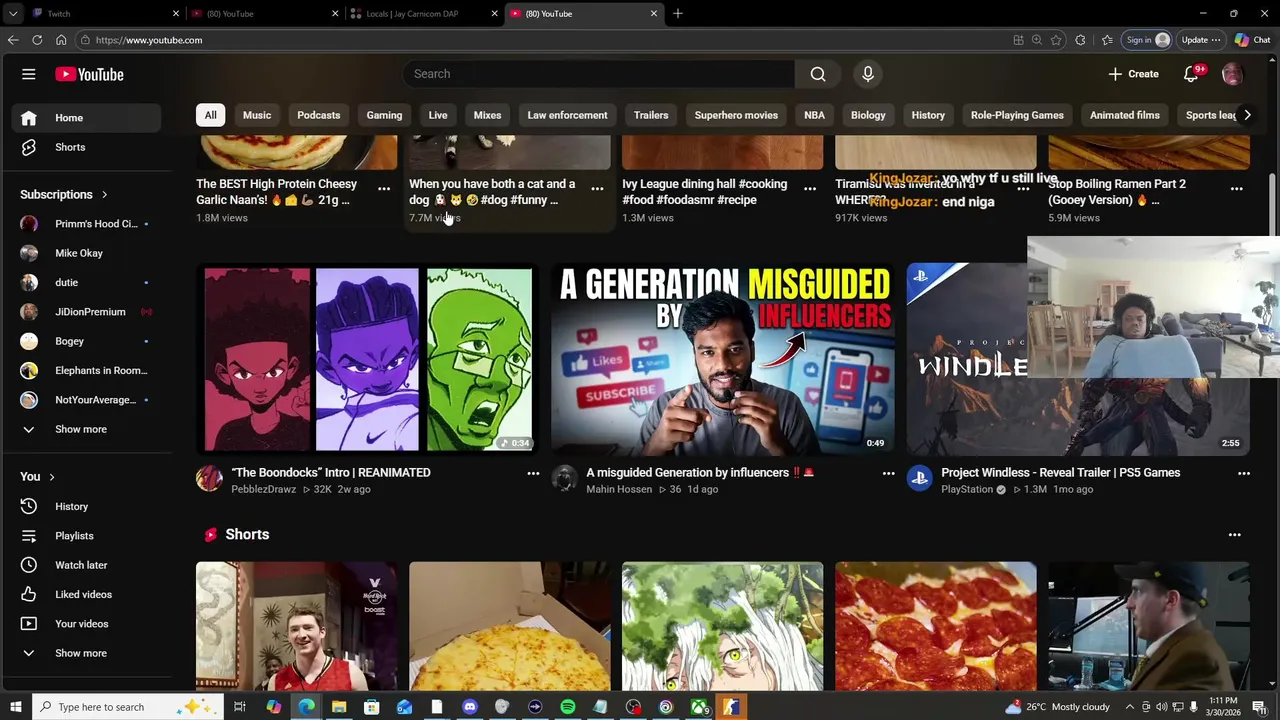Select the Gaming filter chip
The width and height of the screenshot is (1280, 720).
(x=384, y=115)
